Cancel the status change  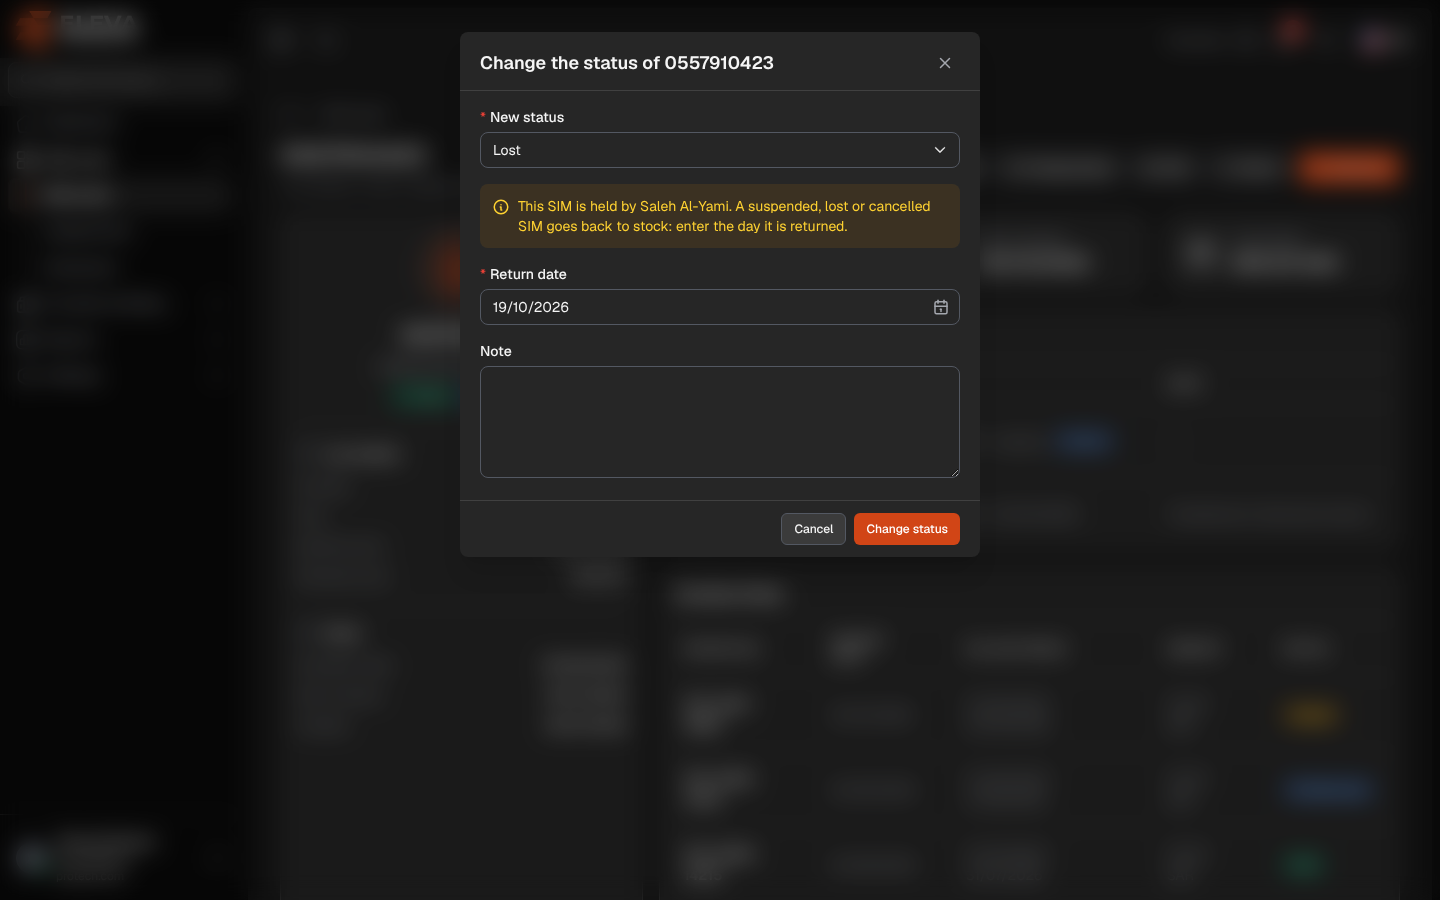(813, 529)
